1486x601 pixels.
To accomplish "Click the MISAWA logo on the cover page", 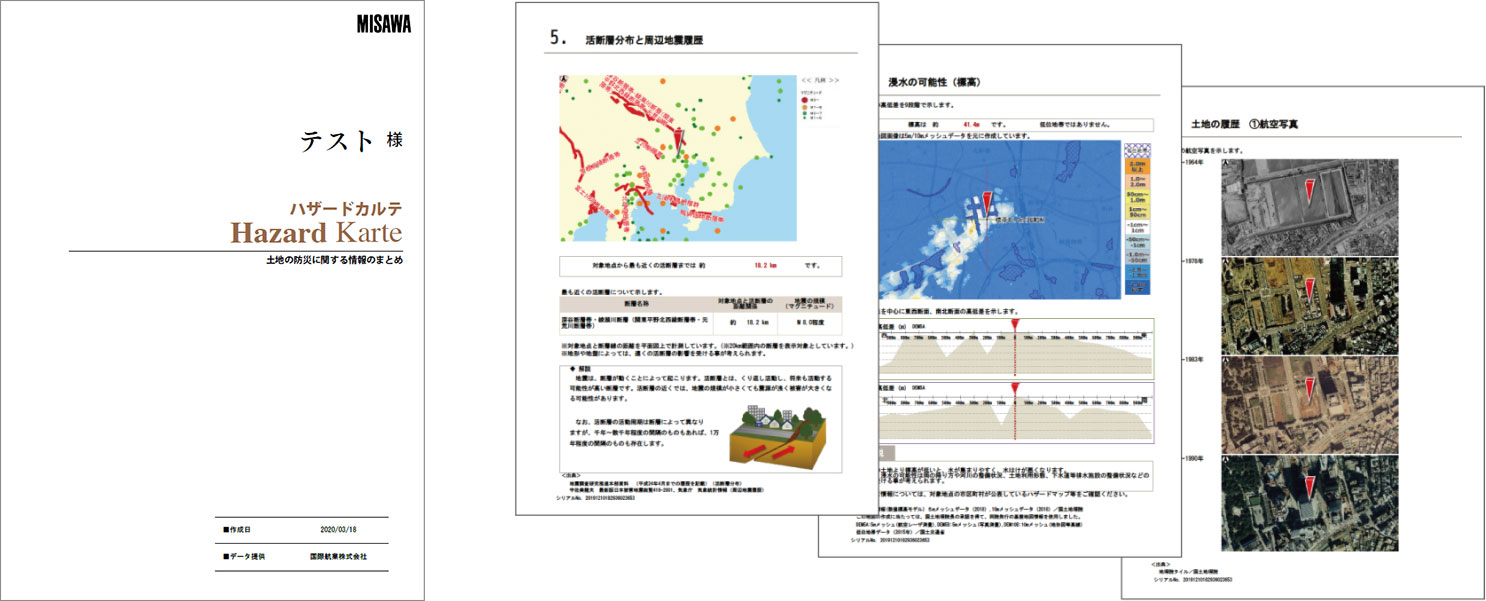I will click(383, 25).
